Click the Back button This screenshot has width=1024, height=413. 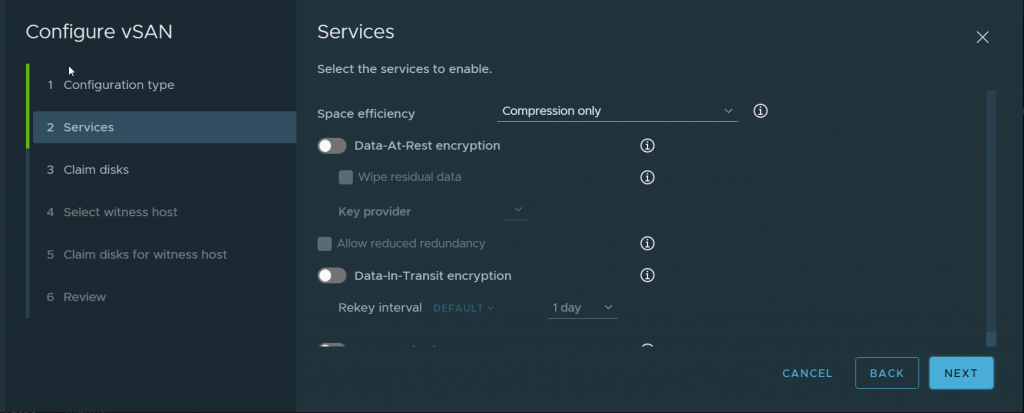[x=886, y=373]
